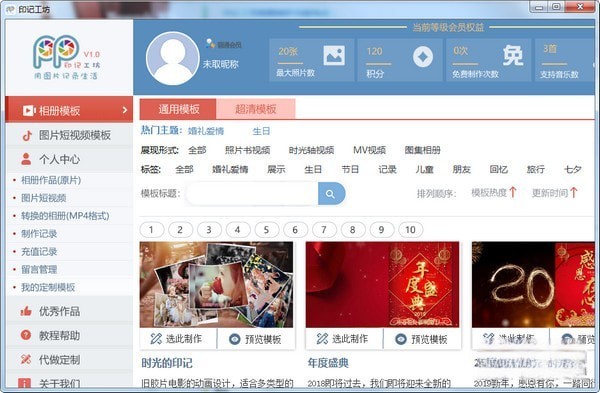This screenshot has width=600, height=393.
Task: Select the 节日 tag filter
Action: pos(350,169)
